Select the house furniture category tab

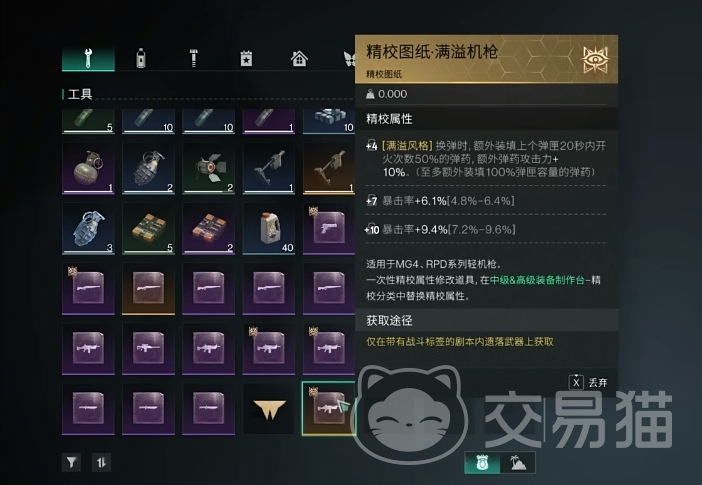[299, 58]
